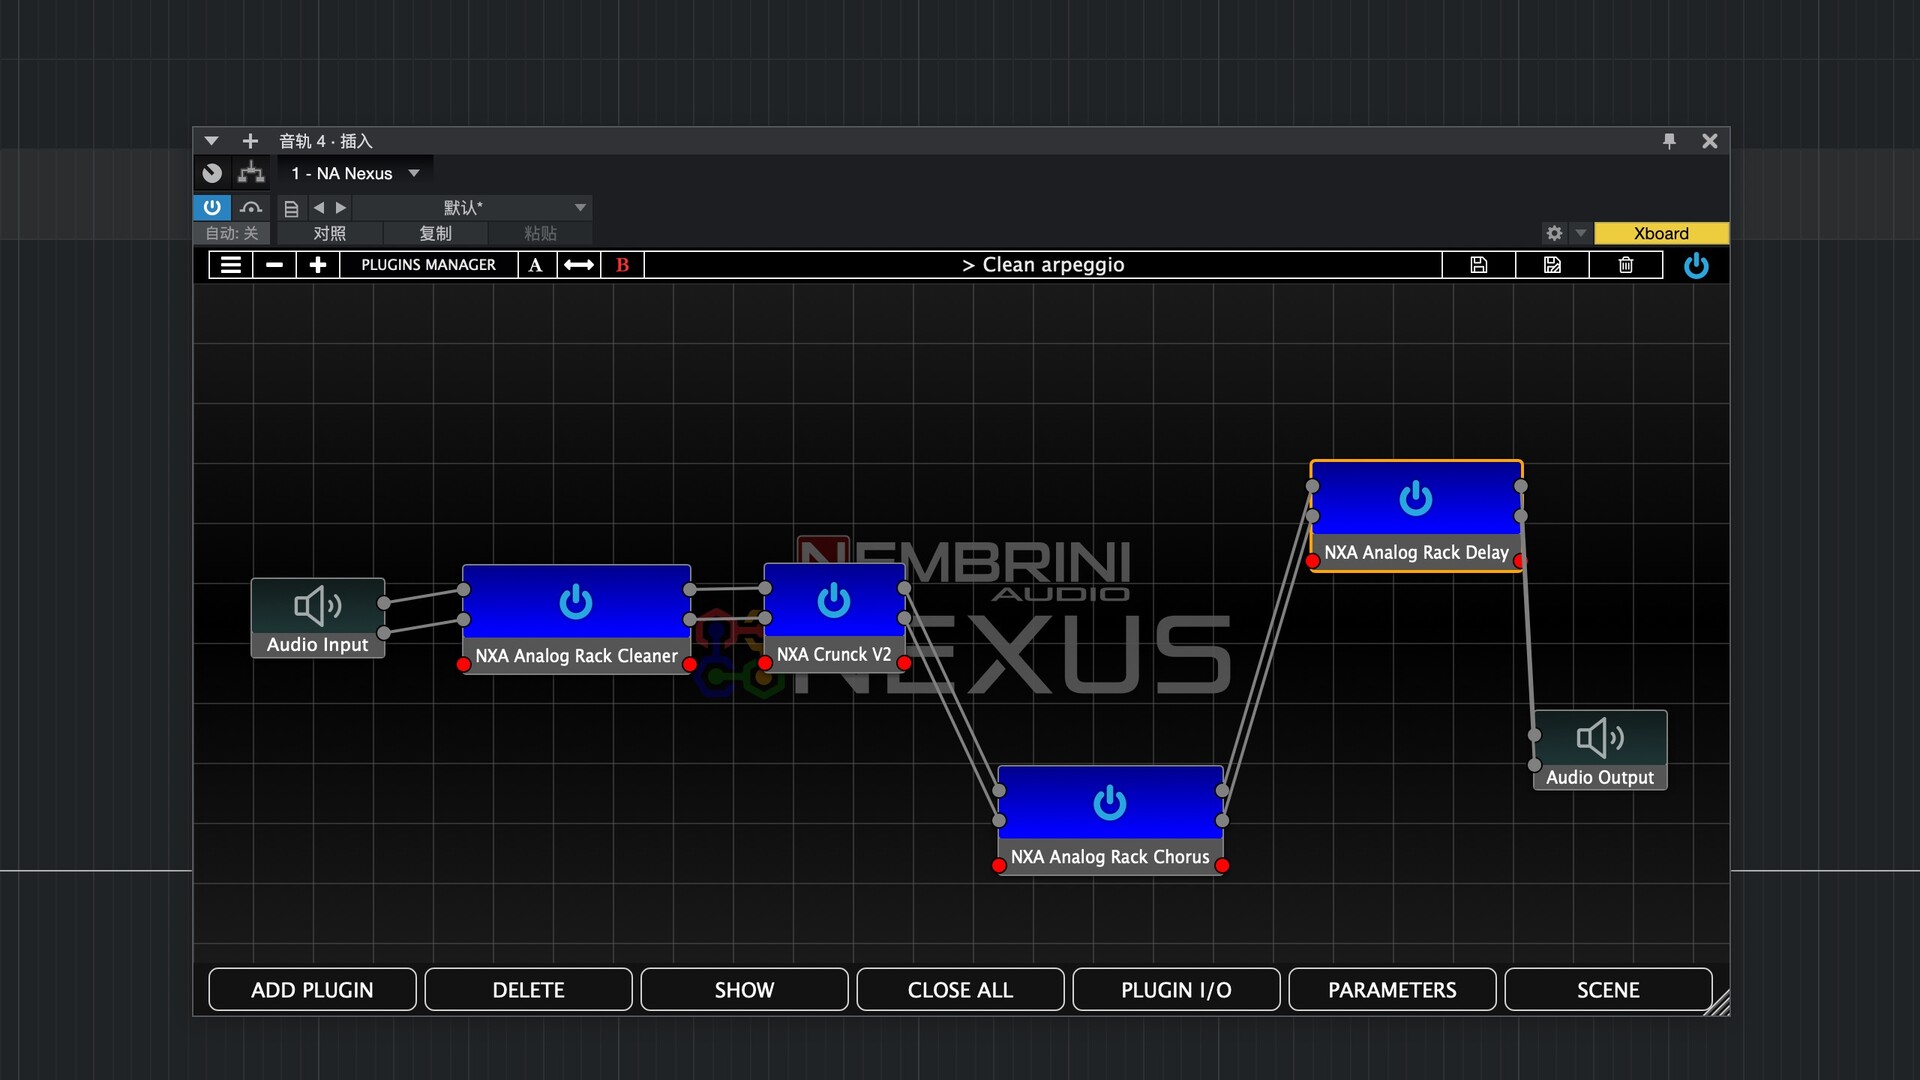The image size is (1920, 1080).
Task: Click the plus add insert icon in title bar
Action: (250, 141)
